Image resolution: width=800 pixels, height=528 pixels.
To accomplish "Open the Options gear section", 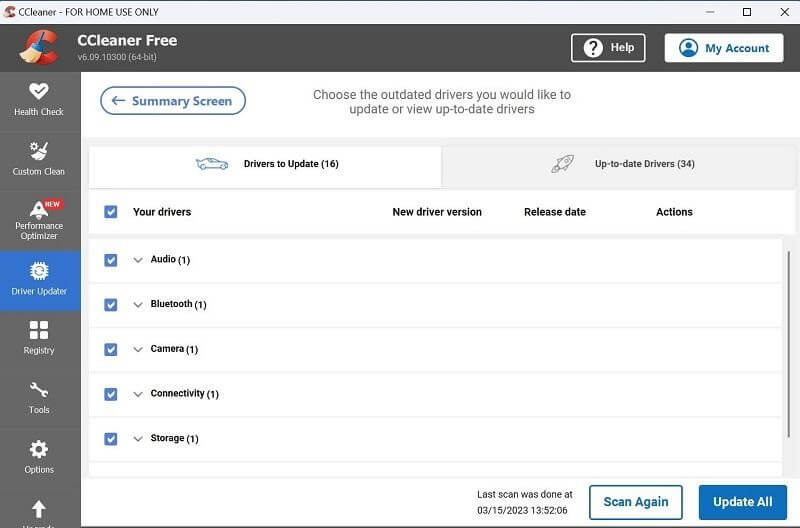I will point(39,458).
